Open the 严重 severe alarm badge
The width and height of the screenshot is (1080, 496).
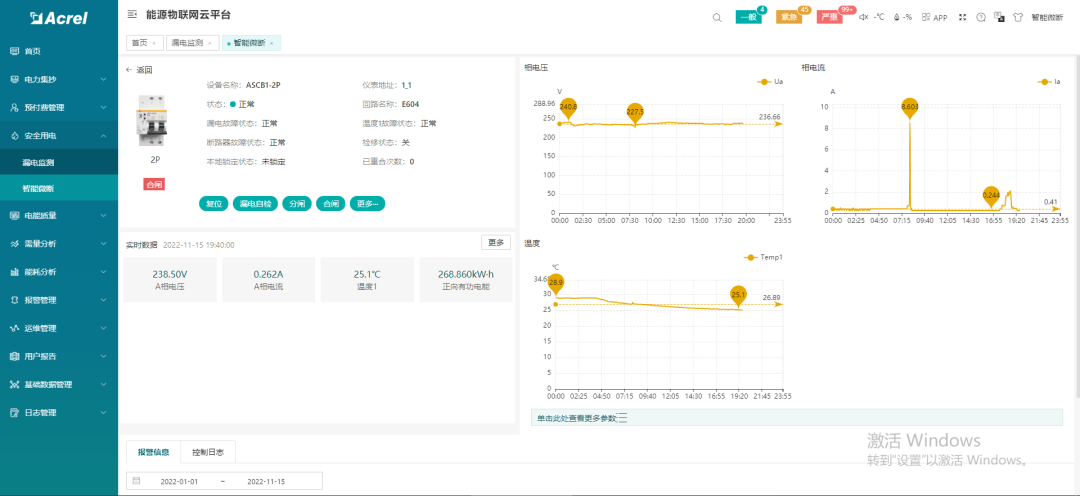point(830,17)
